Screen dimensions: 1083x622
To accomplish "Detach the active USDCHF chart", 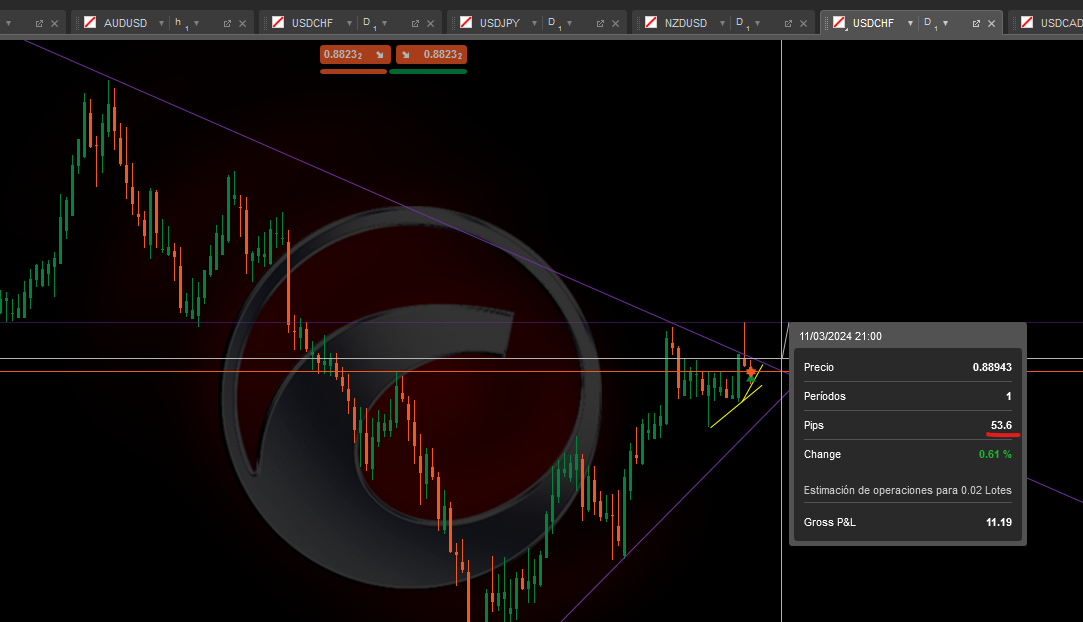I will (976, 23).
